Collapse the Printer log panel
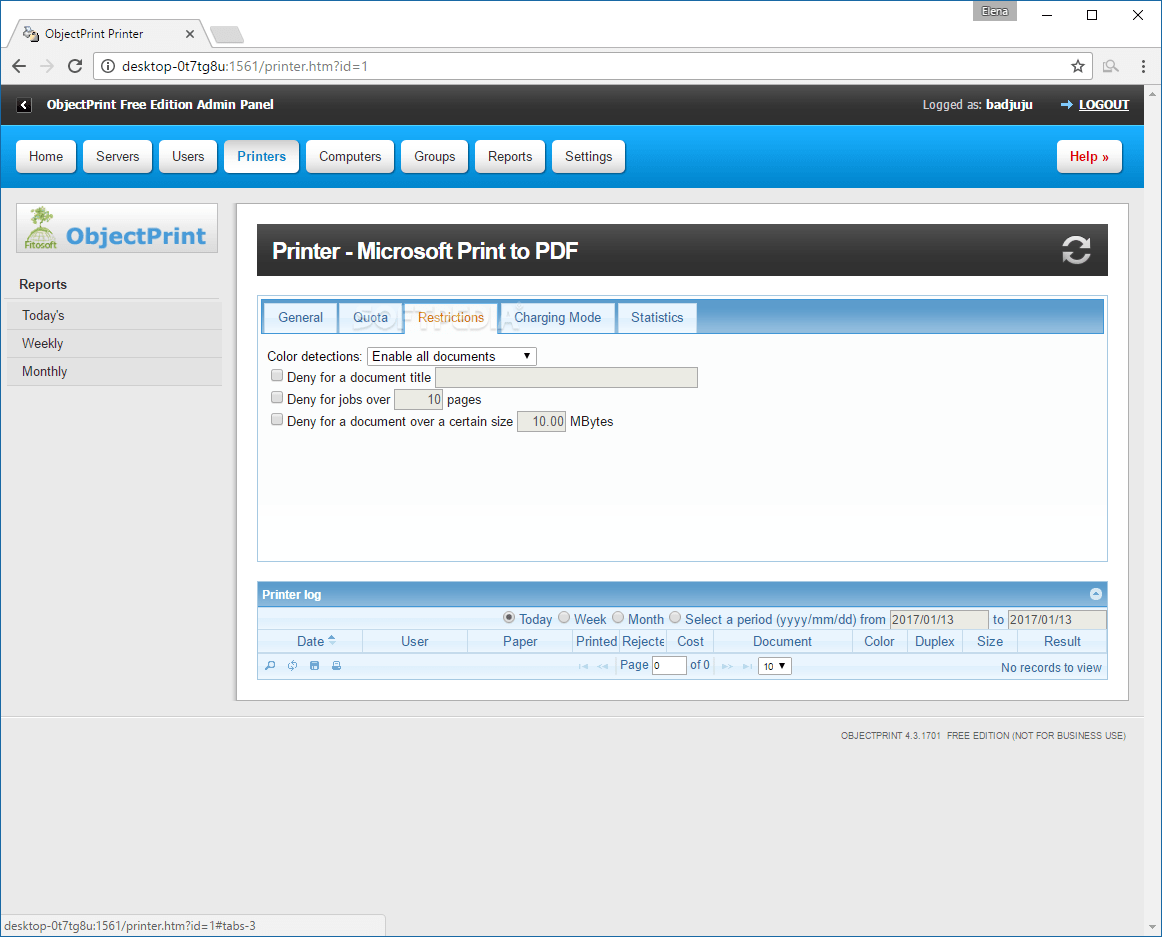Viewport: 1162px width, 937px height. click(x=1096, y=594)
